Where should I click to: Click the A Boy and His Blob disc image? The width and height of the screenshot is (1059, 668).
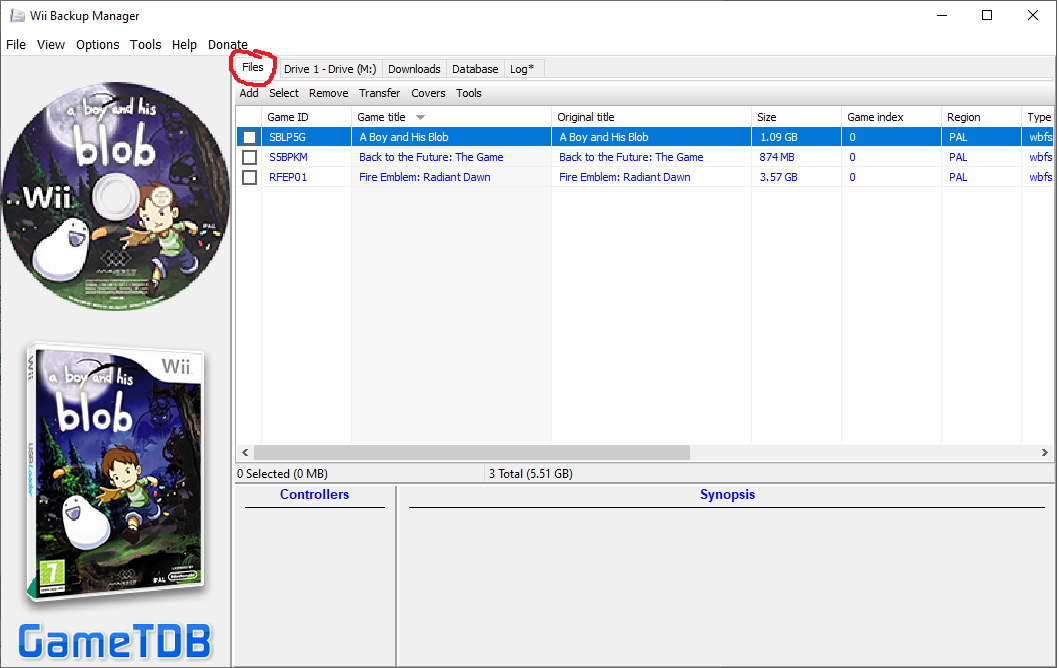click(x=115, y=196)
